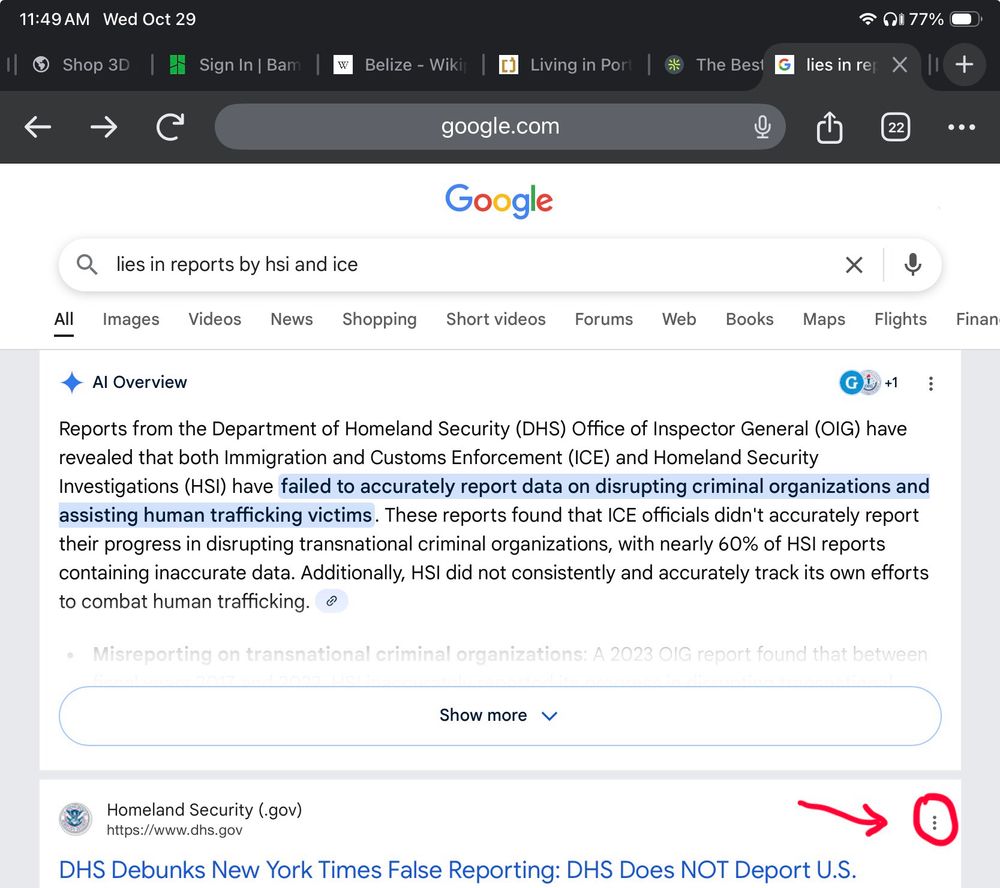Select the News results filter
The height and width of the screenshot is (888, 1000).
click(291, 319)
